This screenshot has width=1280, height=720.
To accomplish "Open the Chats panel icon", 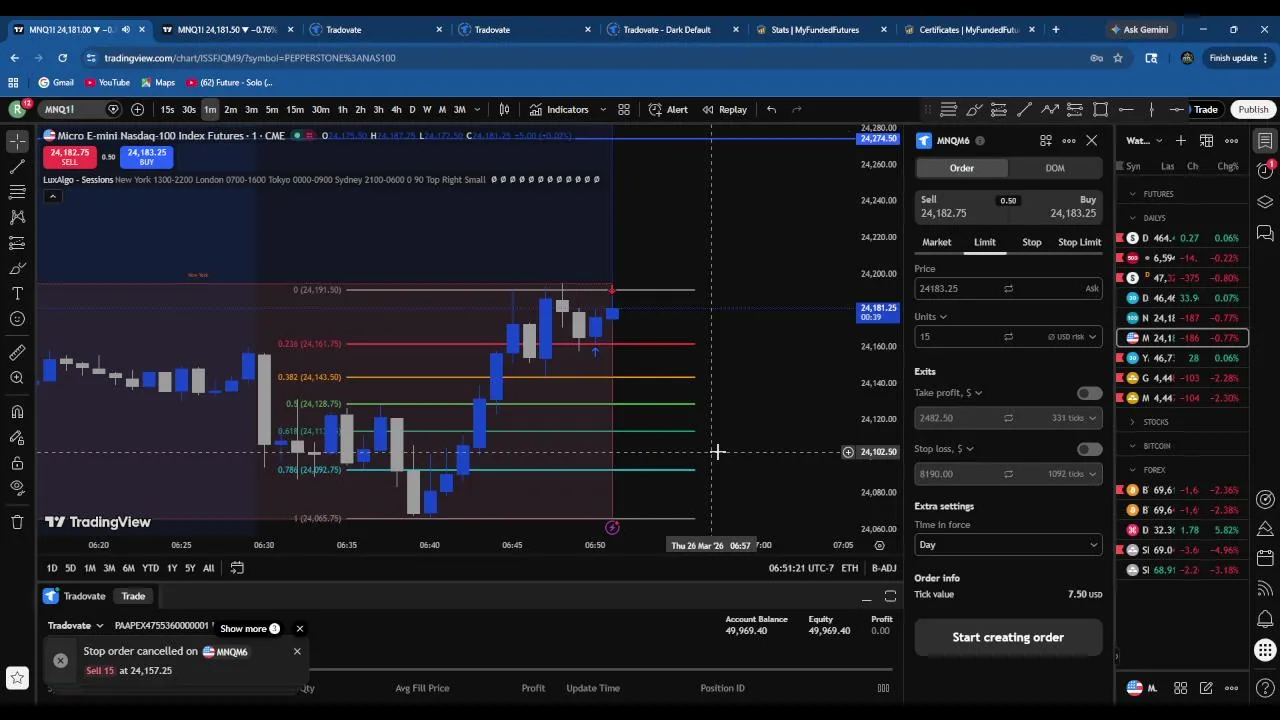I will (1265, 234).
